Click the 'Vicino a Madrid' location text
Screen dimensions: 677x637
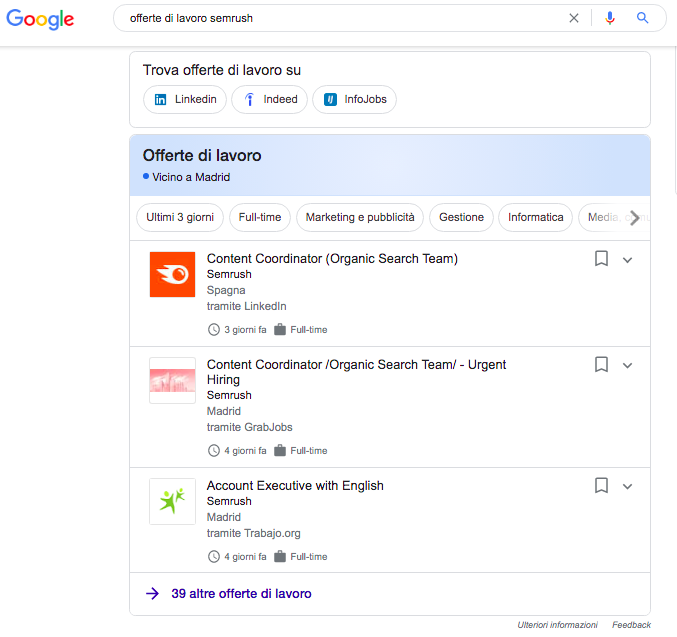coord(191,177)
